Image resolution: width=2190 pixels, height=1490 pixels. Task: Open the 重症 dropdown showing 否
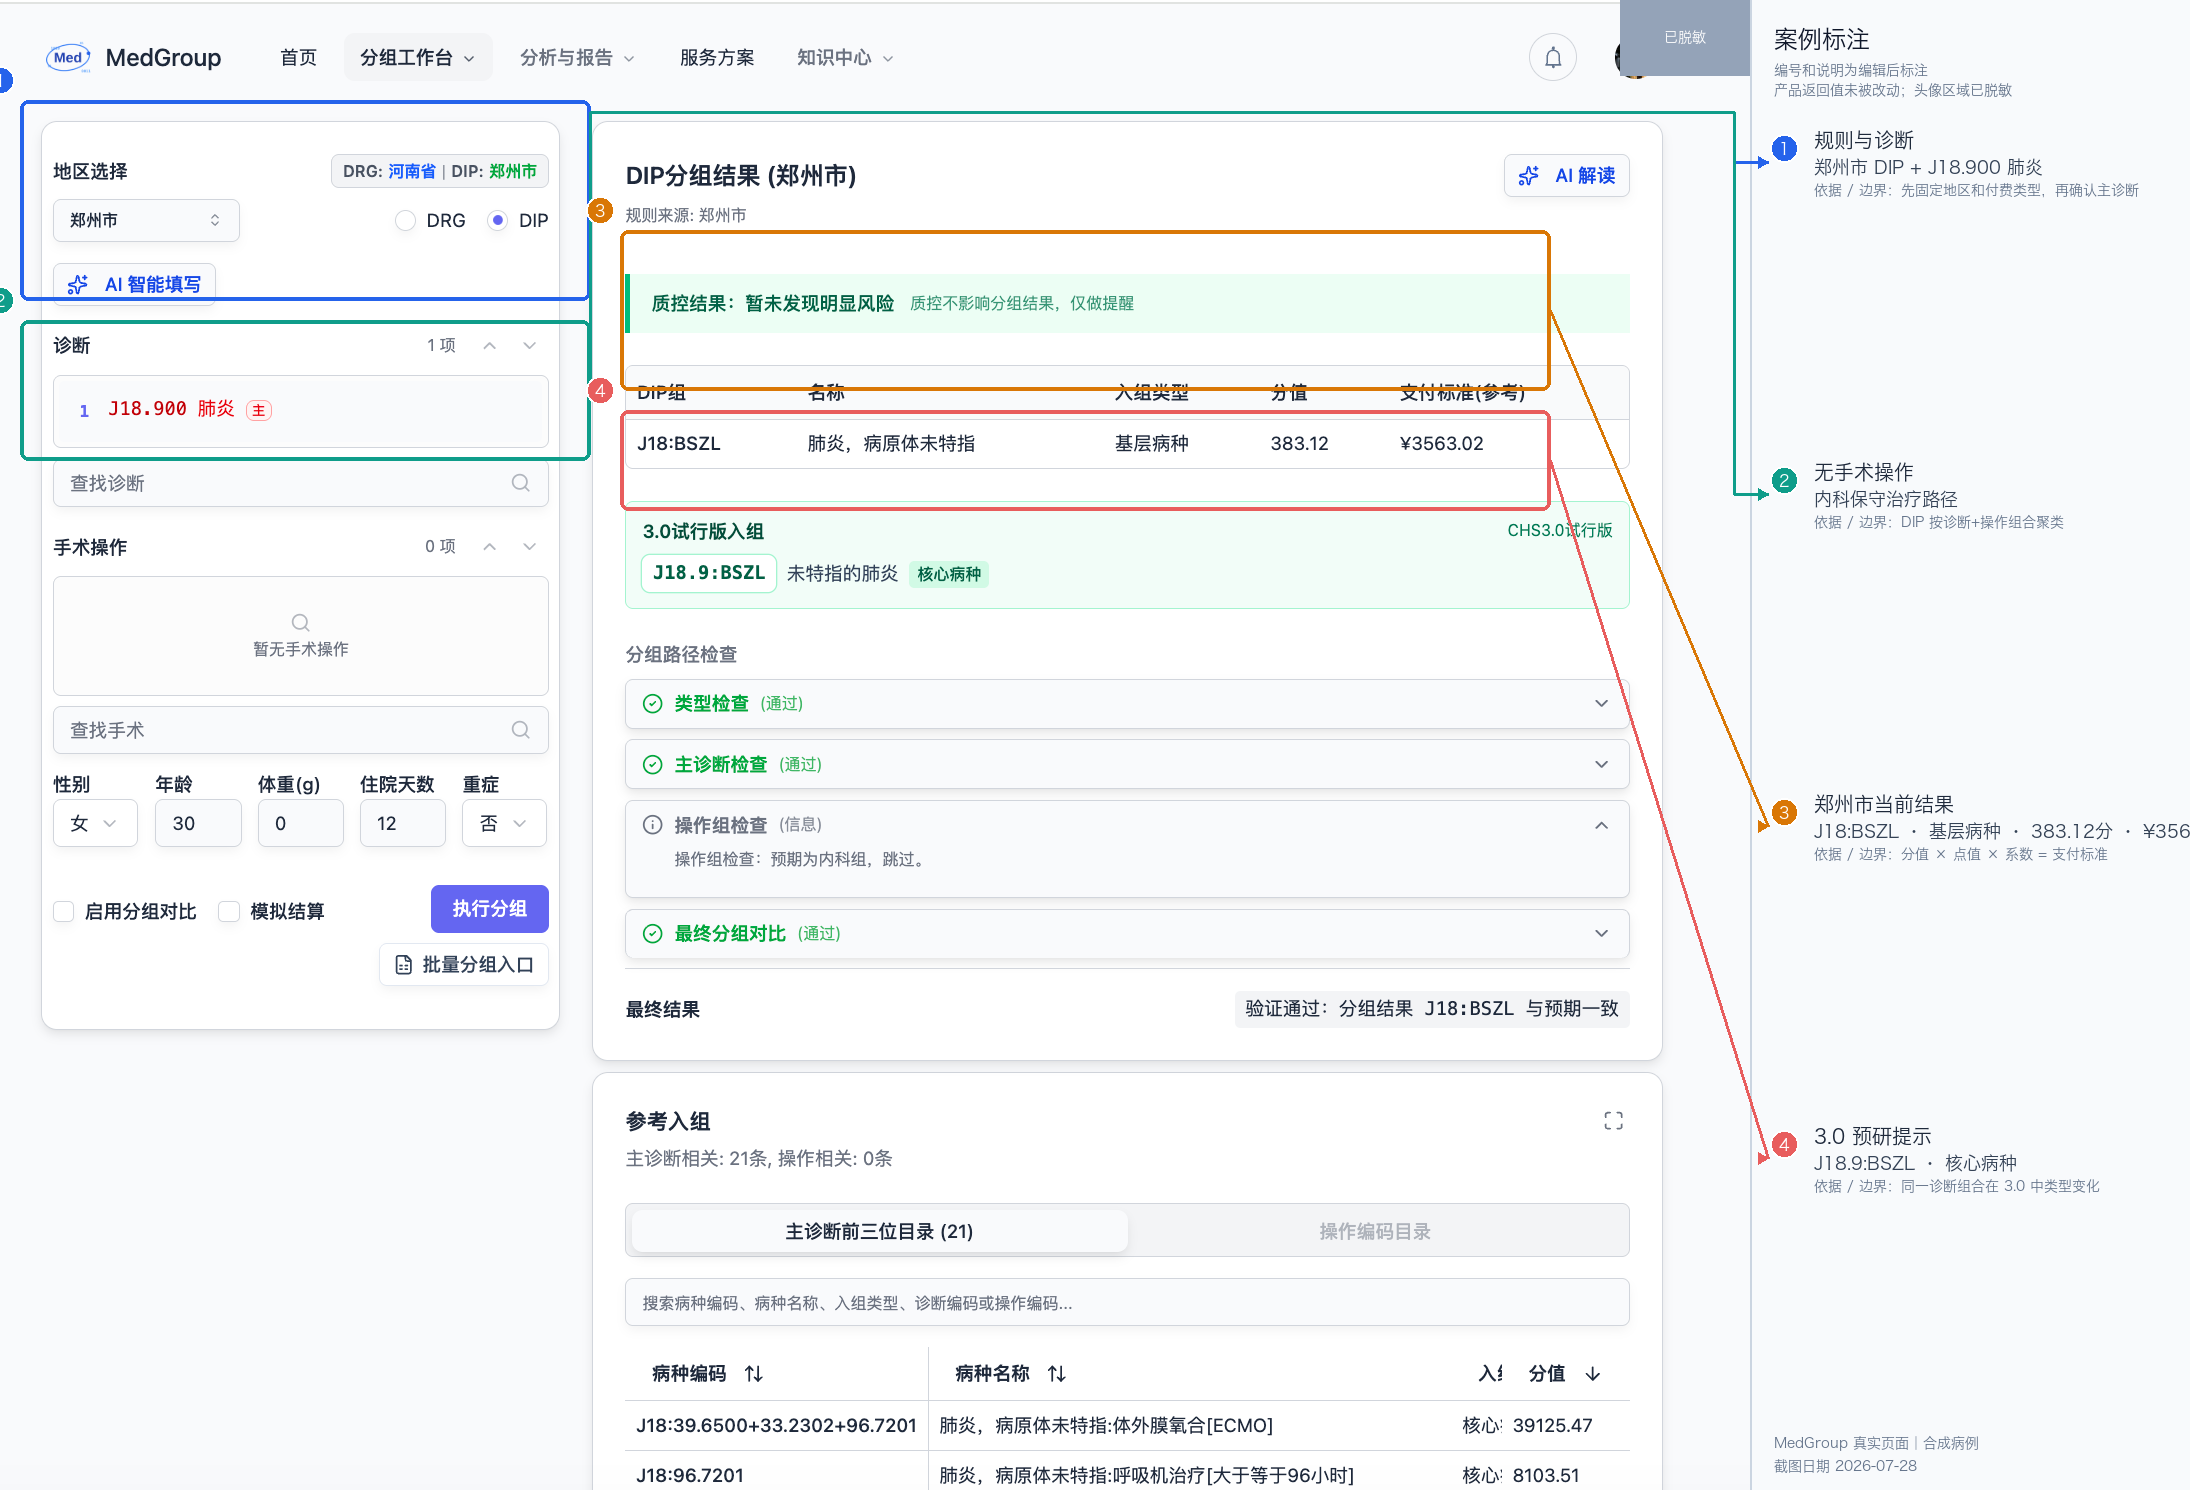click(504, 824)
